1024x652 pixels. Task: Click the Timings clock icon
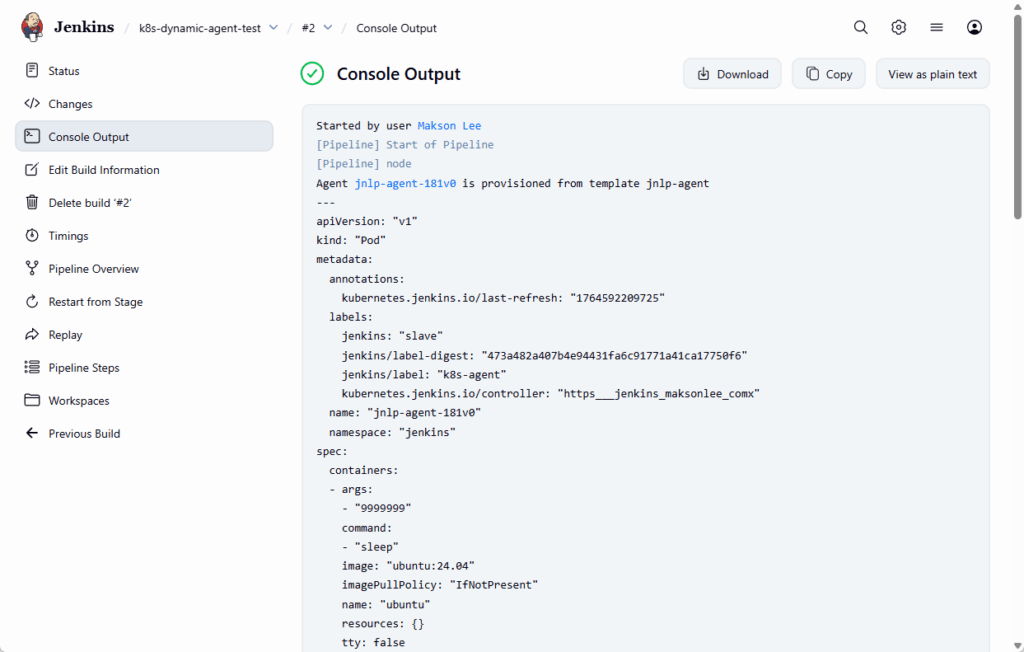[x=31, y=236]
